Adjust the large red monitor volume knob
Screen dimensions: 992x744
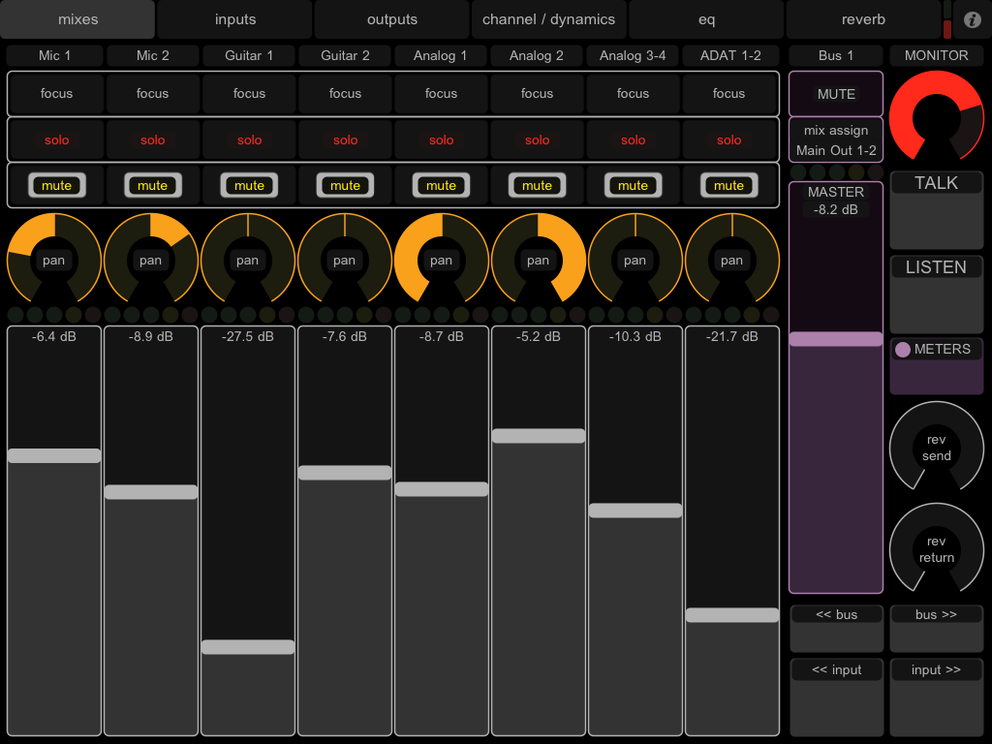[x=936, y=115]
